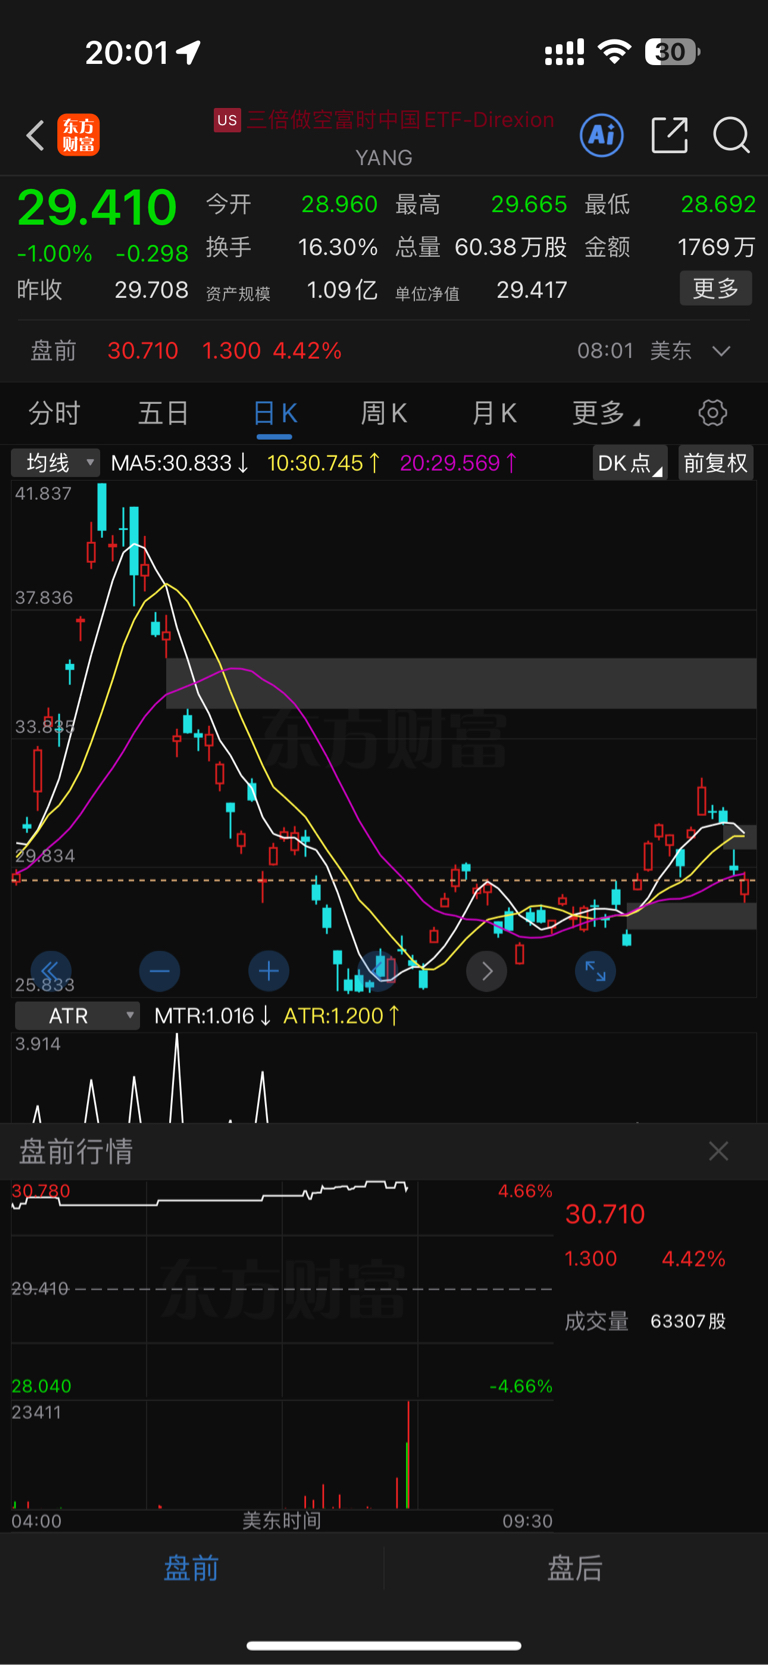This screenshot has height=1665, width=768.
Task: Open chart settings hexagon gear icon
Action: [712, 413]
